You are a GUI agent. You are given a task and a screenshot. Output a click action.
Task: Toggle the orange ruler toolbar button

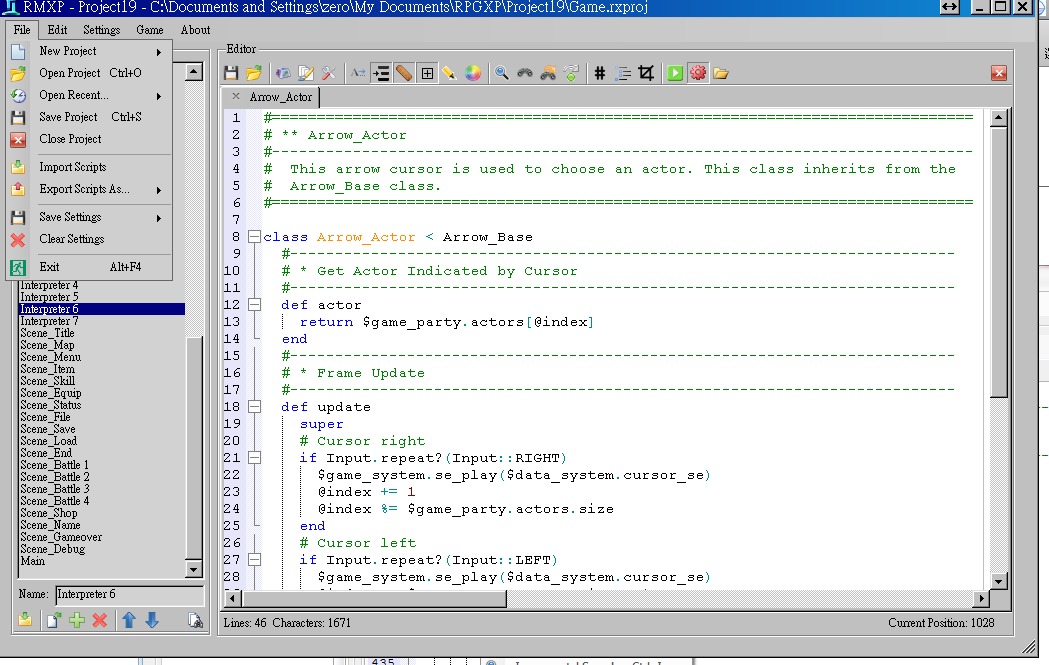(x=404, y=73)
